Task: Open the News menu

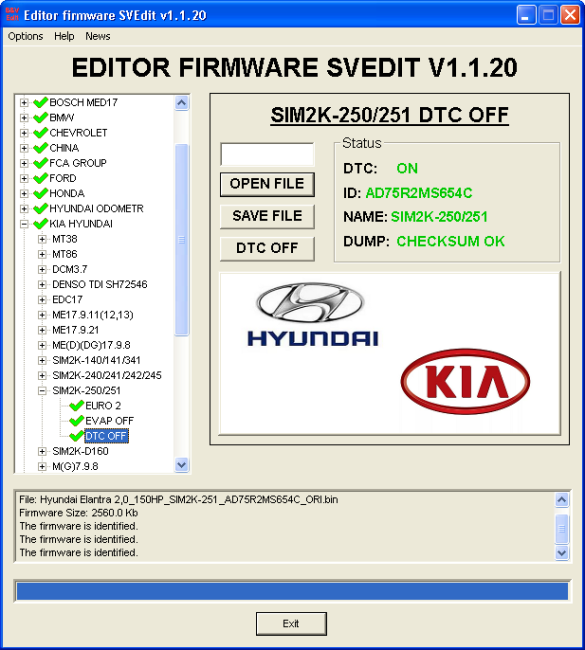Action: [98, 36]
